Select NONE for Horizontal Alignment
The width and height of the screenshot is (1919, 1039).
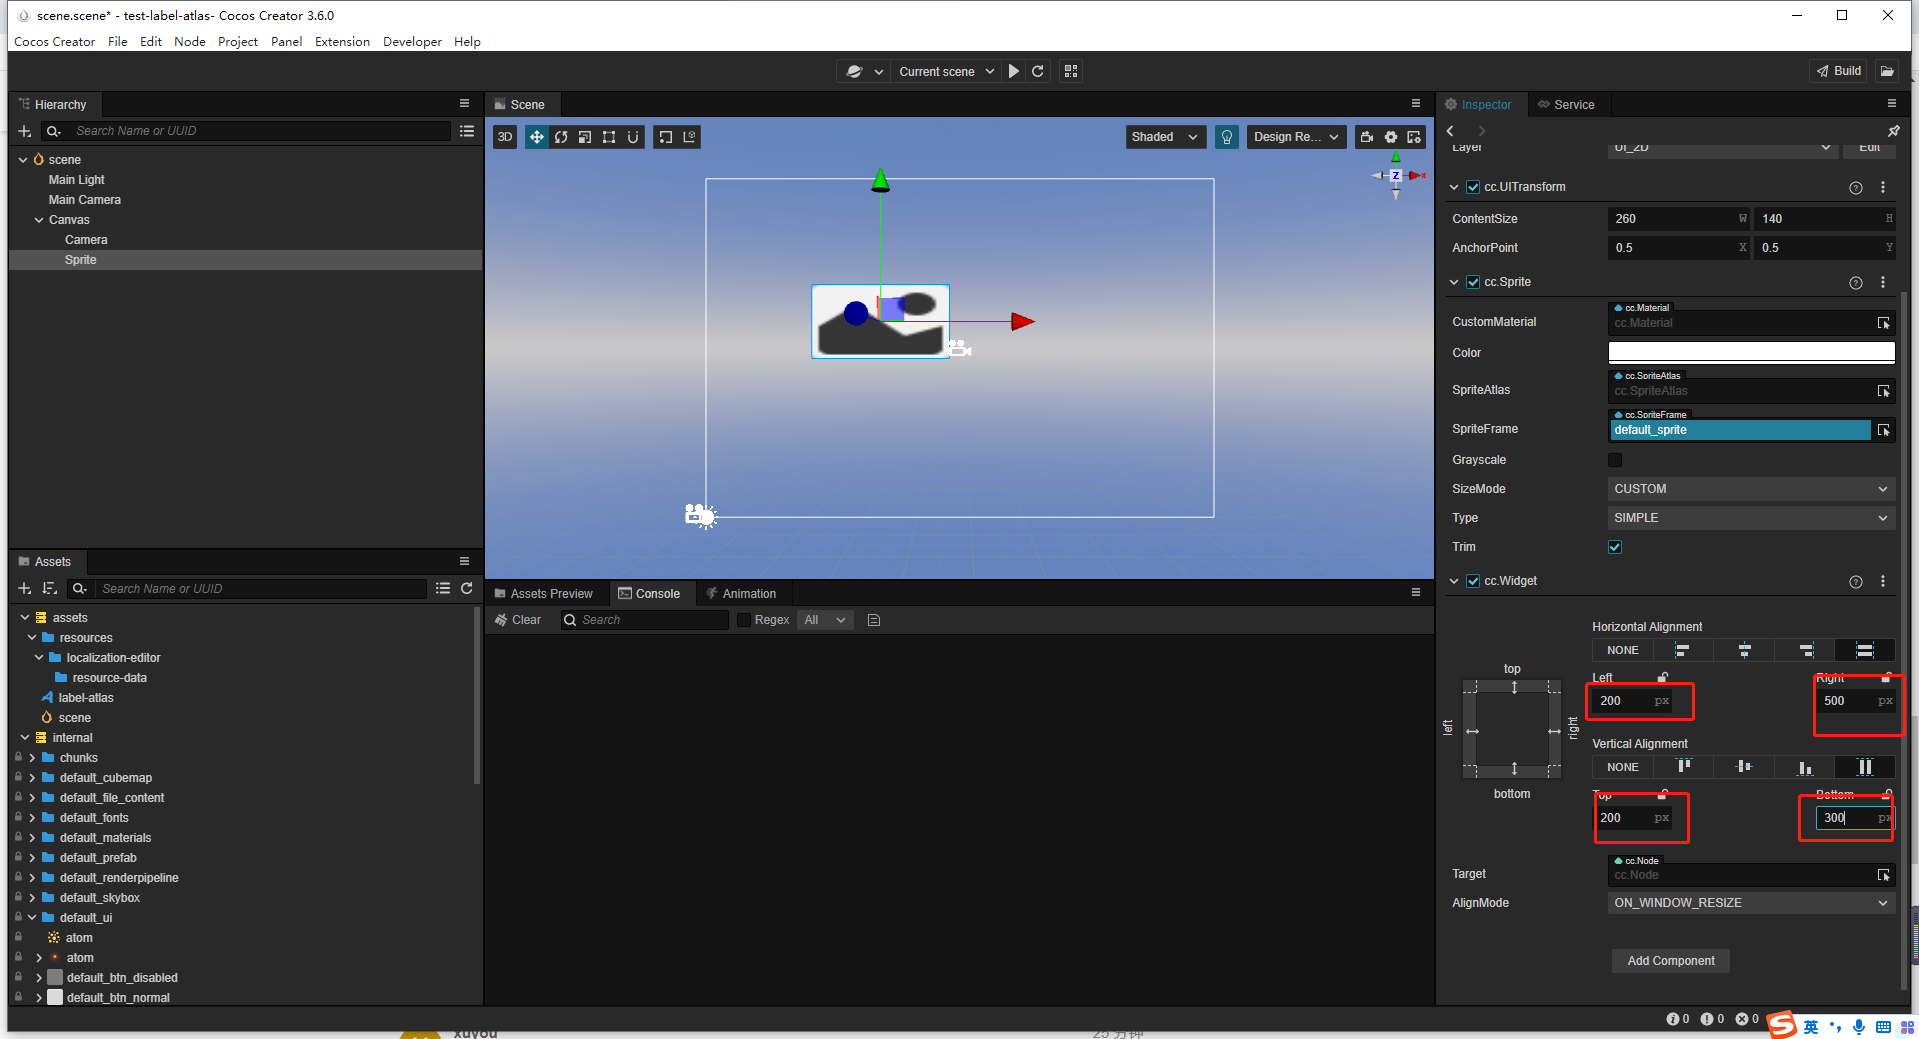tap(1623, 650)
